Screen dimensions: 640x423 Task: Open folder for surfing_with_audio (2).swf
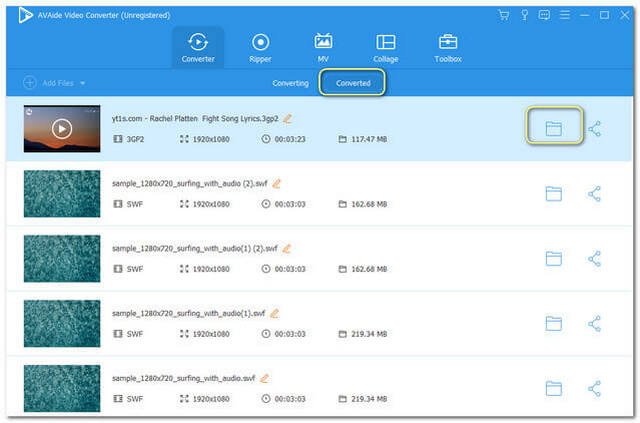pos(553,194)
